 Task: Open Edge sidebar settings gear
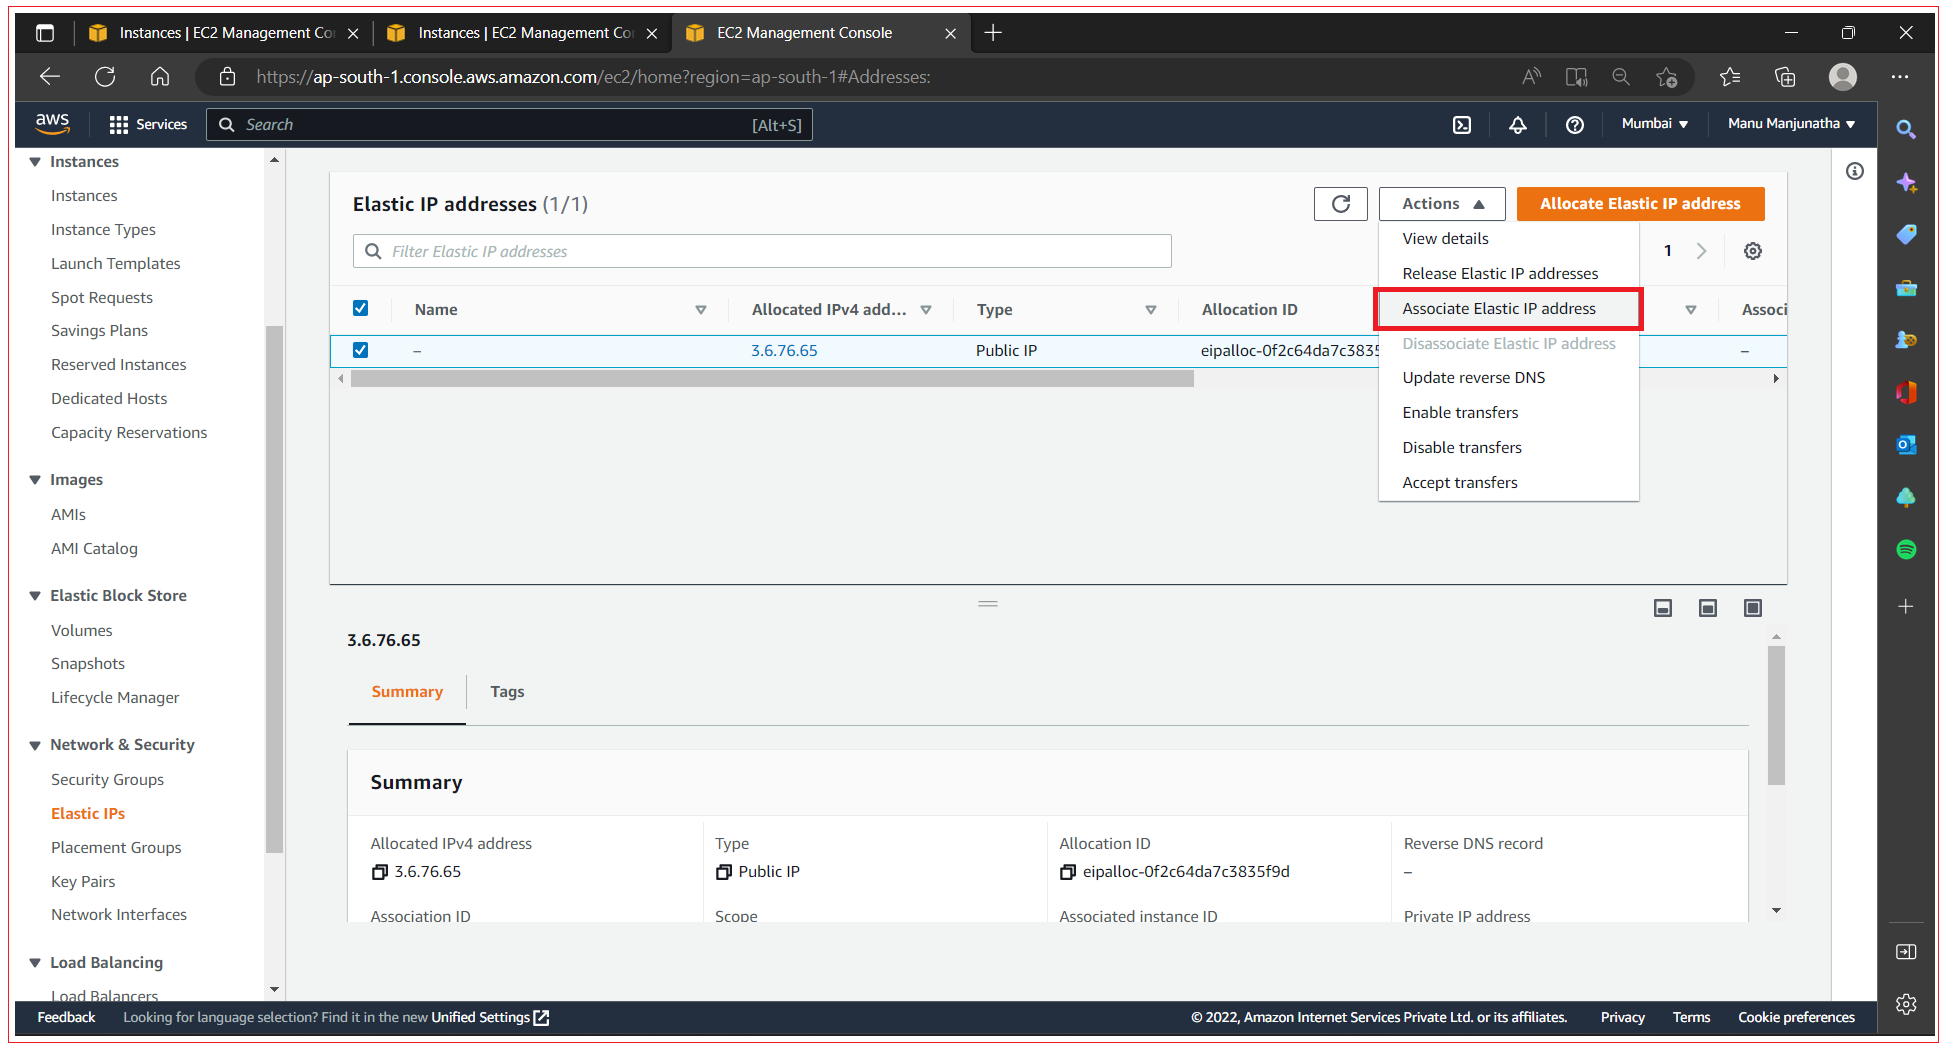[x=1906, y=1004]
